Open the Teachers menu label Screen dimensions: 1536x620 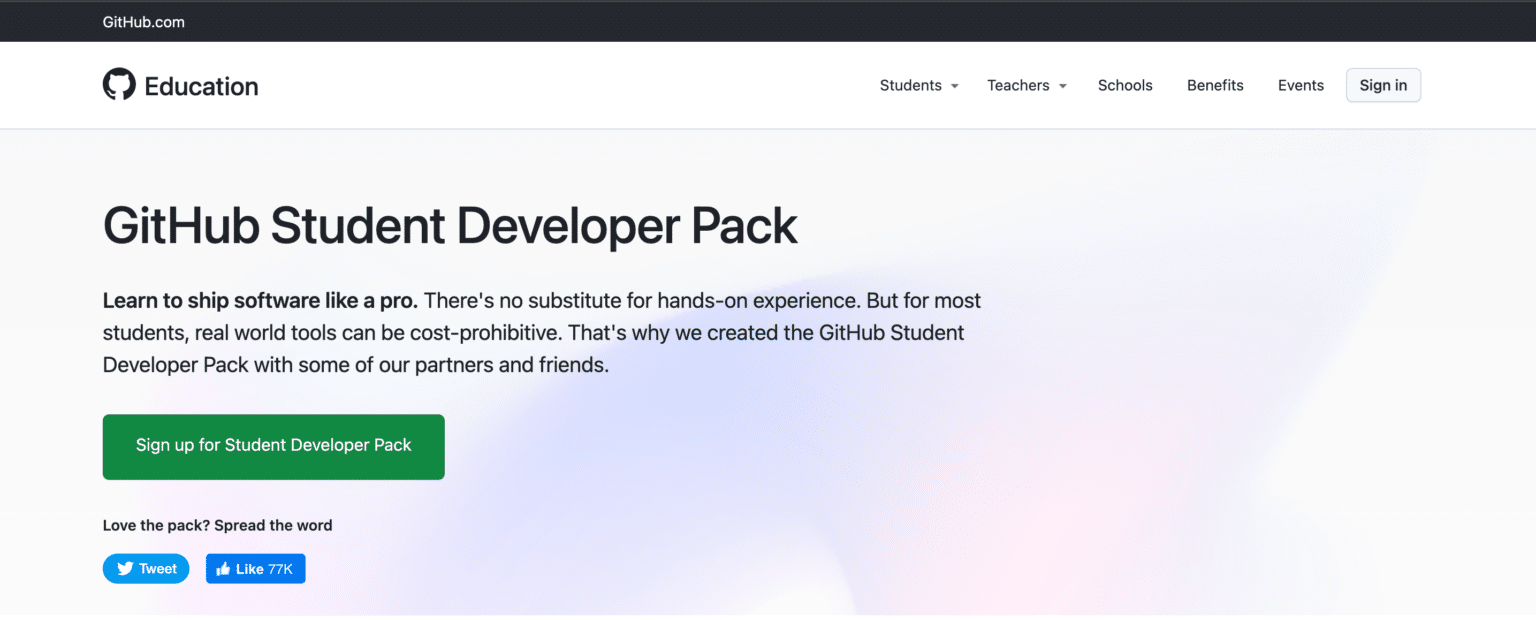[x=1018, y=85]
